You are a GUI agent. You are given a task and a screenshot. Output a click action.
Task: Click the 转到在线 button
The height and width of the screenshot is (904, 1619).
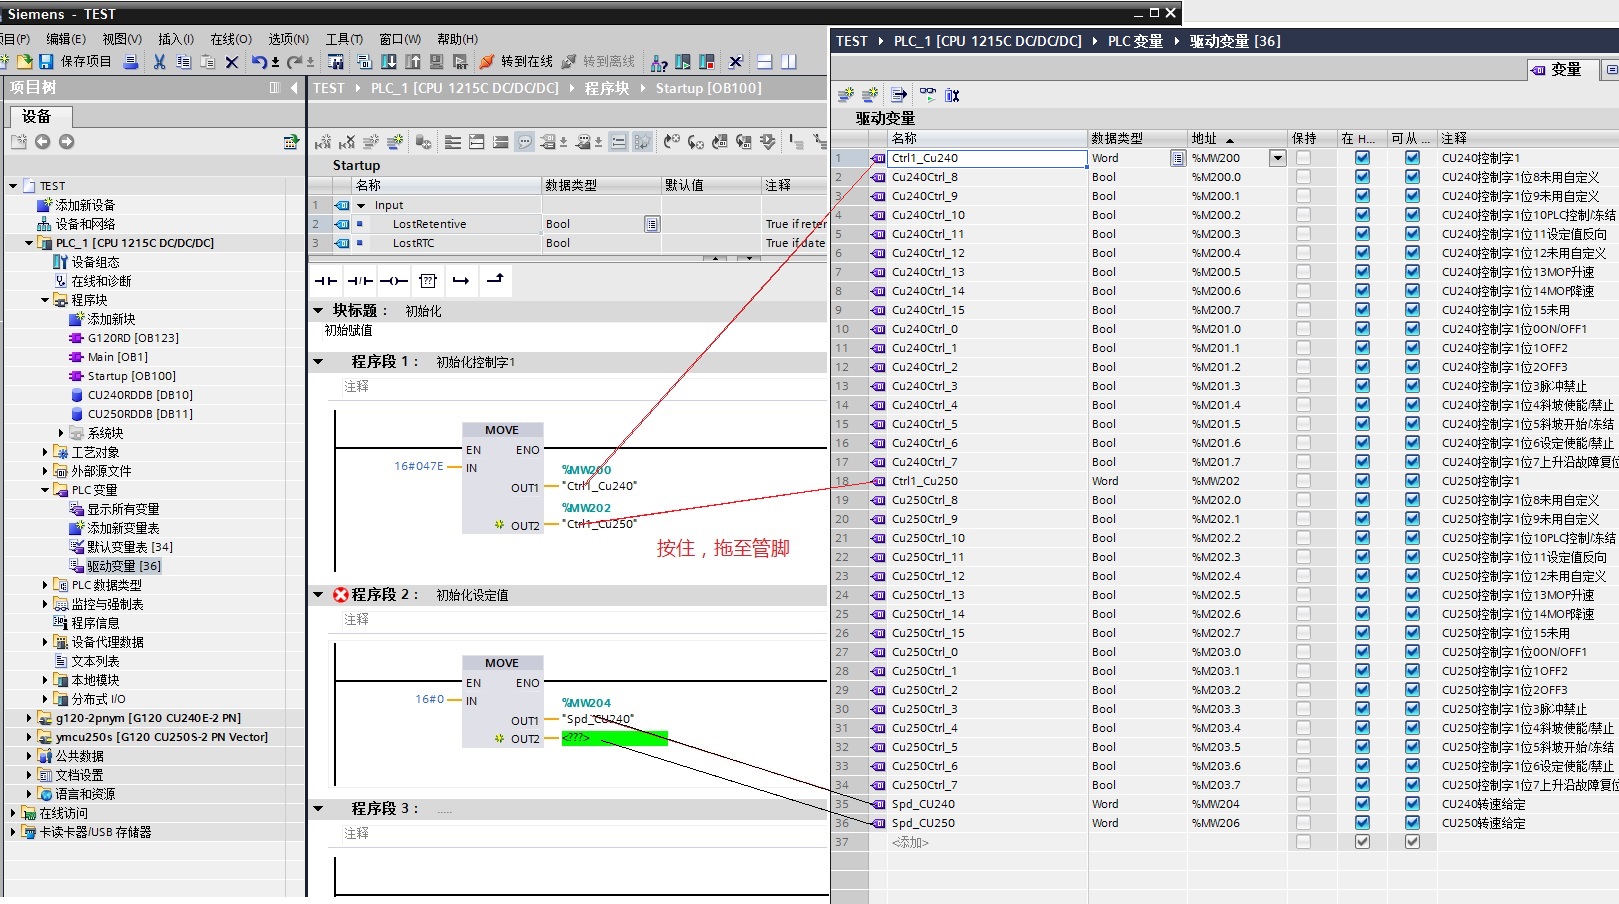(516, 62)
